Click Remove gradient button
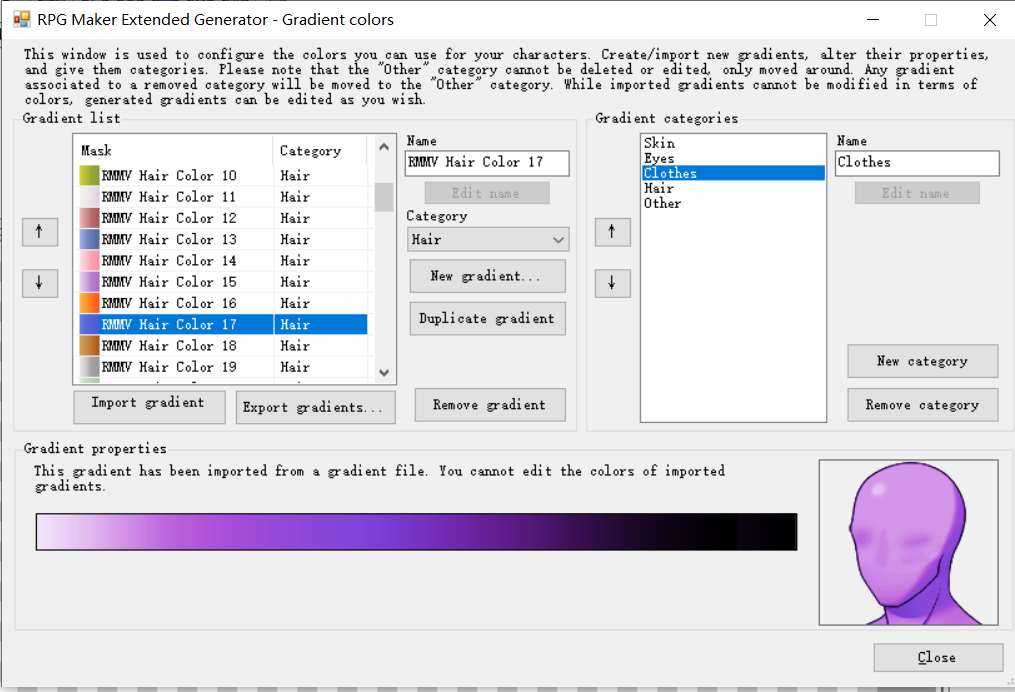The image size is (1015, 692). (x=490, y=405)
